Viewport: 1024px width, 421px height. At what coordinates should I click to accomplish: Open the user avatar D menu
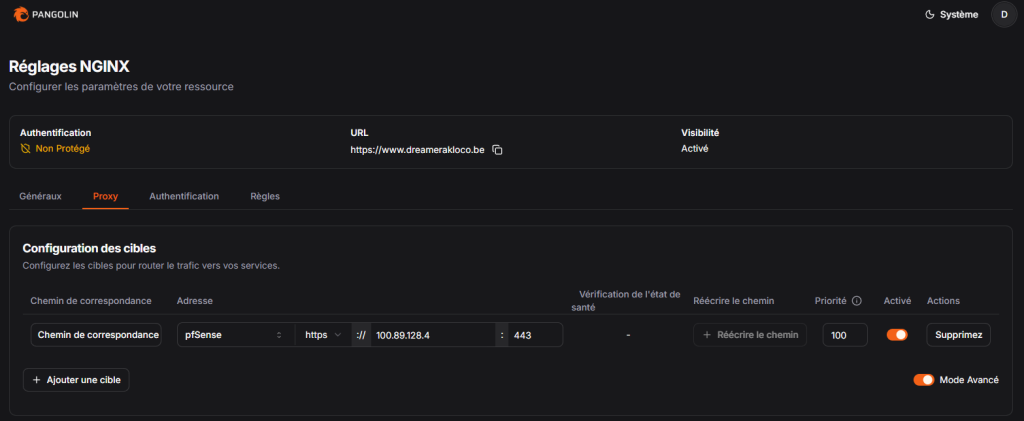(x=1004, y=14)
